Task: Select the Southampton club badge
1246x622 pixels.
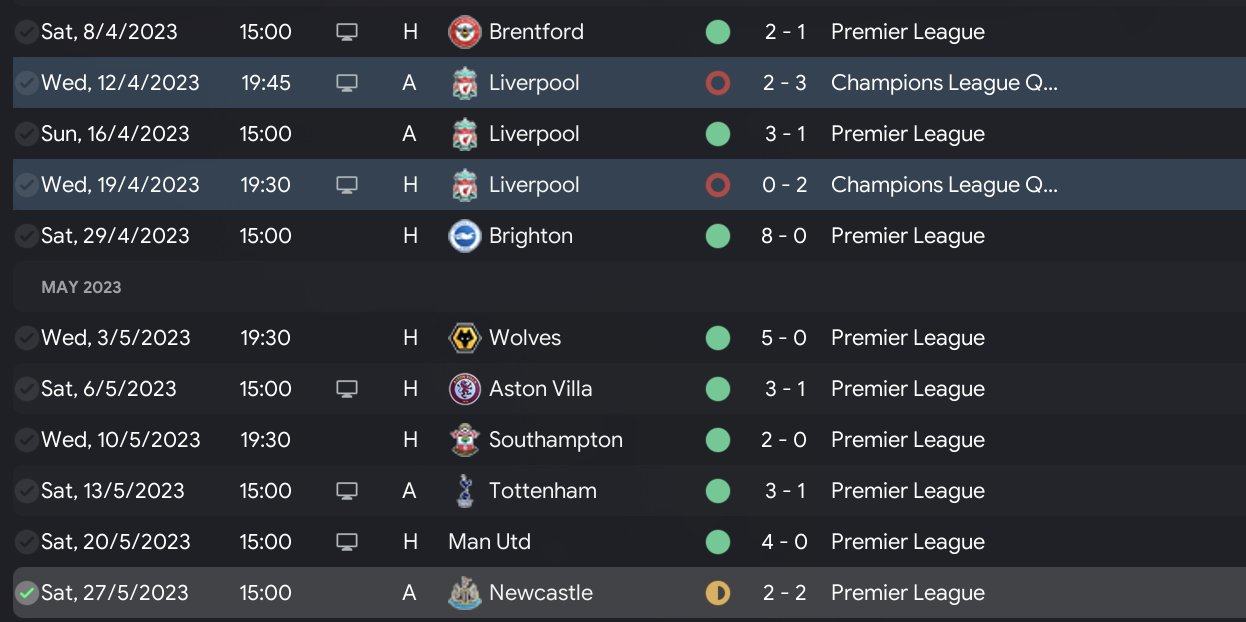Action: (x=465, y=440)
